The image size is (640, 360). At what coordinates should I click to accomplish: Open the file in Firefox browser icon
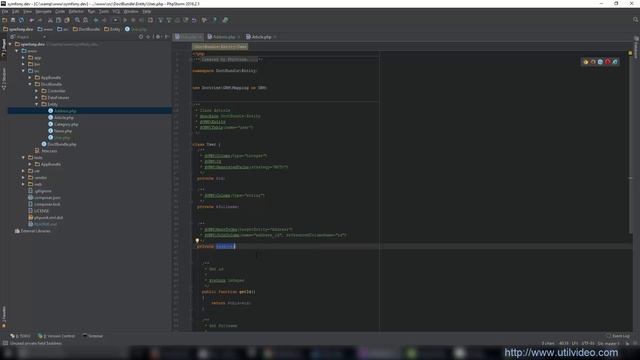tap(593, 62)
